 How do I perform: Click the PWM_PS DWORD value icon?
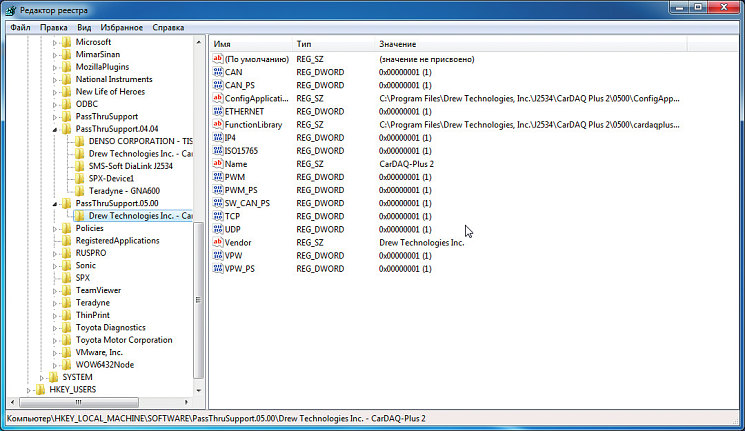click(218, 190)
